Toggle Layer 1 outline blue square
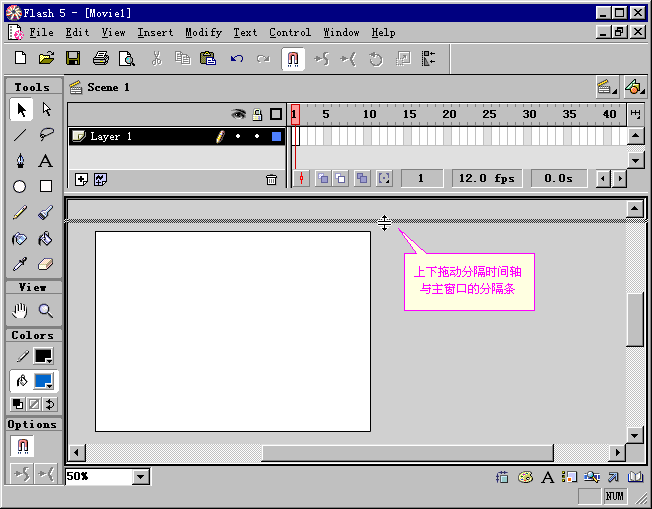The height and width of the screenshot is (509, 652). point(276,136)
